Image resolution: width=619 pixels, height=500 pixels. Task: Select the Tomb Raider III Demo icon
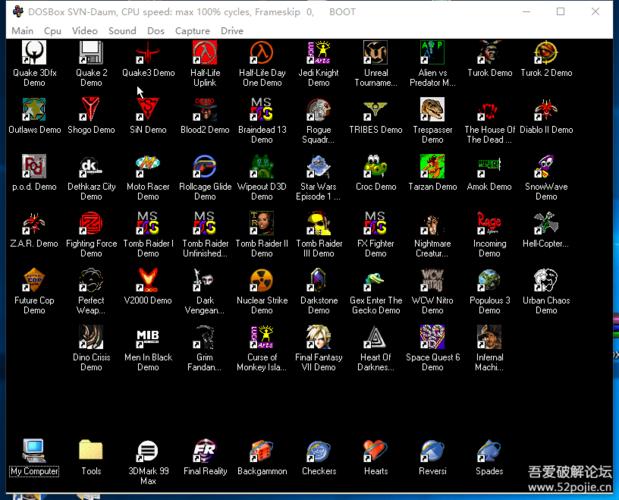[x=318, y=223]
